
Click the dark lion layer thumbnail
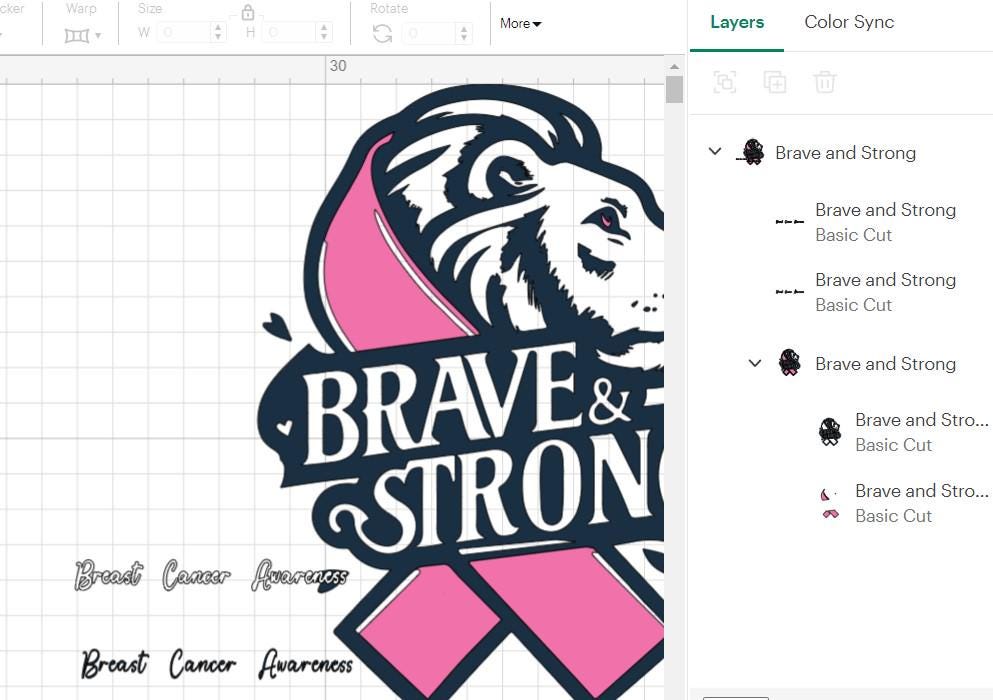coord(830,432)
